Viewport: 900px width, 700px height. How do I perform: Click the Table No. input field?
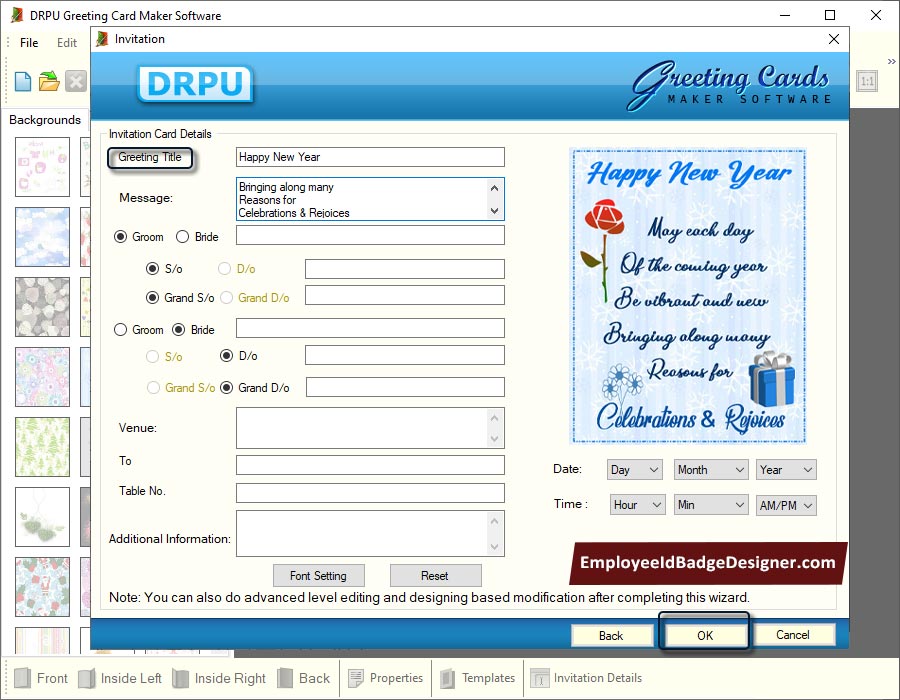370,493
